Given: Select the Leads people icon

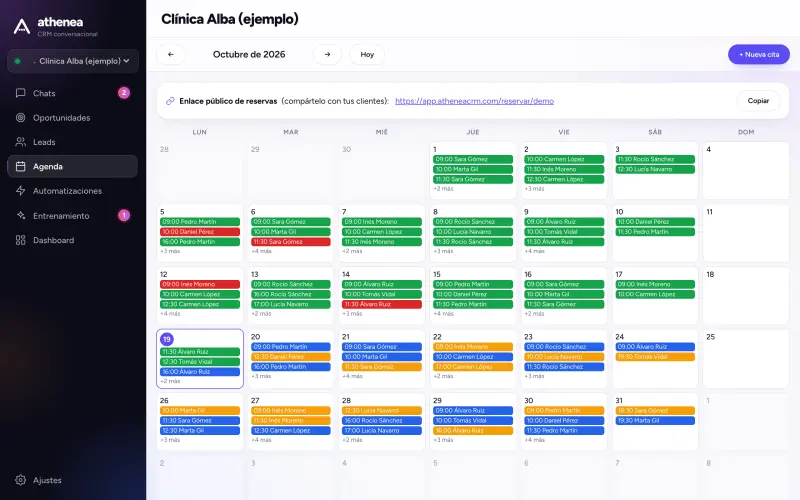Looking at the screenshot, I should [x=20, y=142].
